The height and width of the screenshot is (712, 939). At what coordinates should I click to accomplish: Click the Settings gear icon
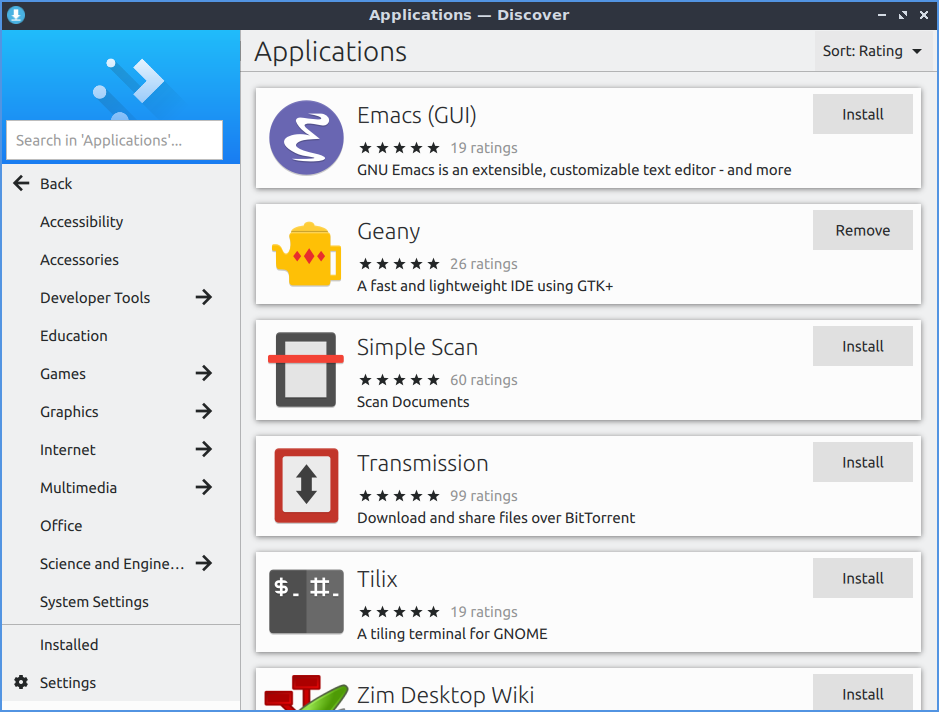click(21, 683)
